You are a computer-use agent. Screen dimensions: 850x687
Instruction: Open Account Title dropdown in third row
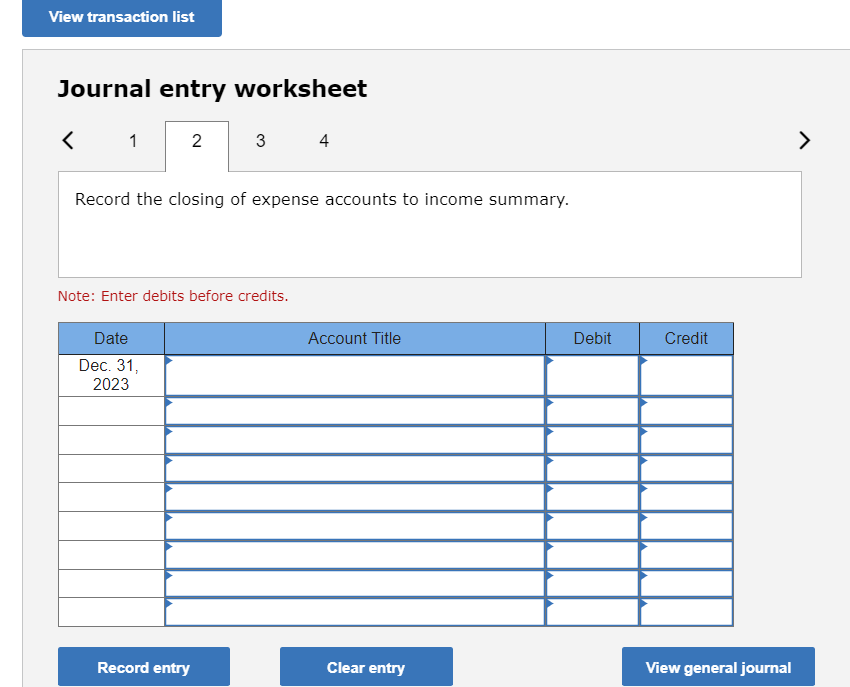click(355, 440)
